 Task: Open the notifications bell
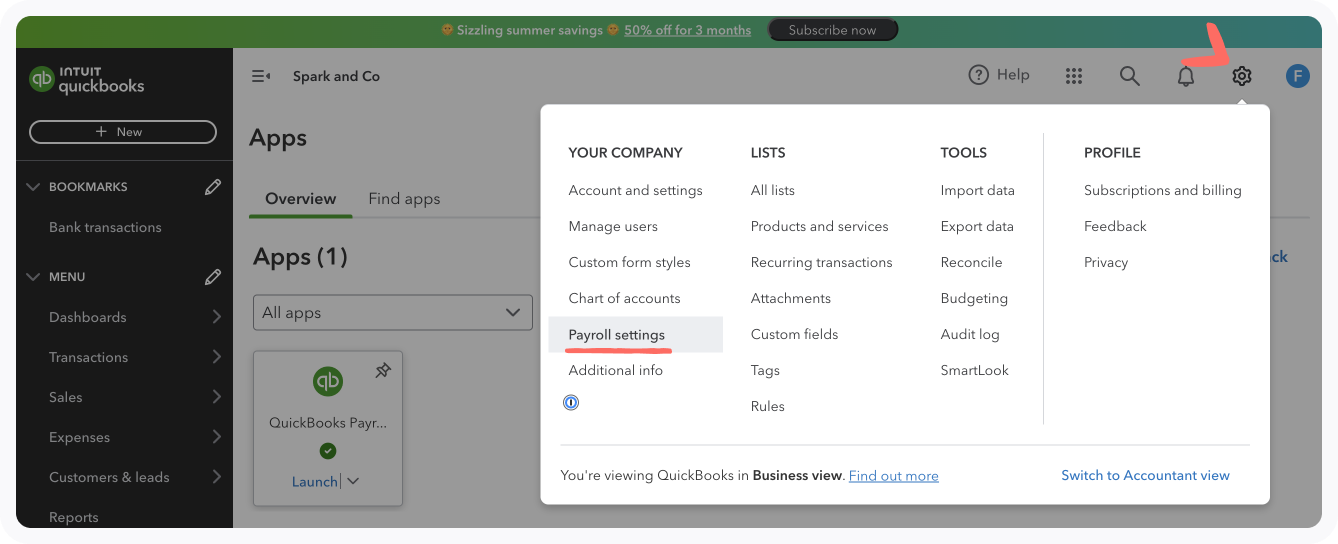point(1185,76)
